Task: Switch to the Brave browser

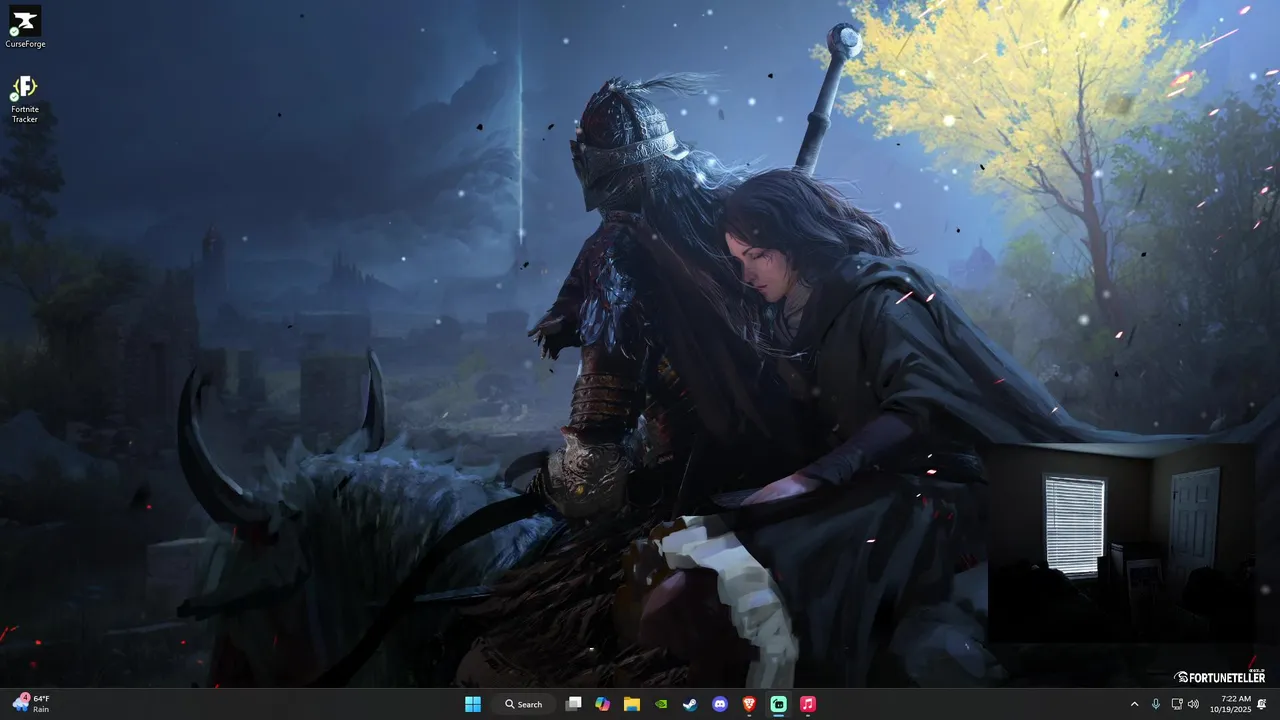Action: (x=749, y=704)
